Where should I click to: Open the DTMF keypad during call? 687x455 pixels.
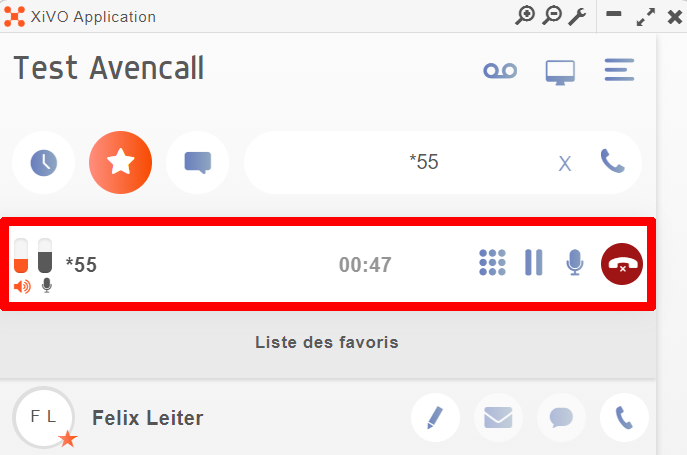tap(492, 263)
